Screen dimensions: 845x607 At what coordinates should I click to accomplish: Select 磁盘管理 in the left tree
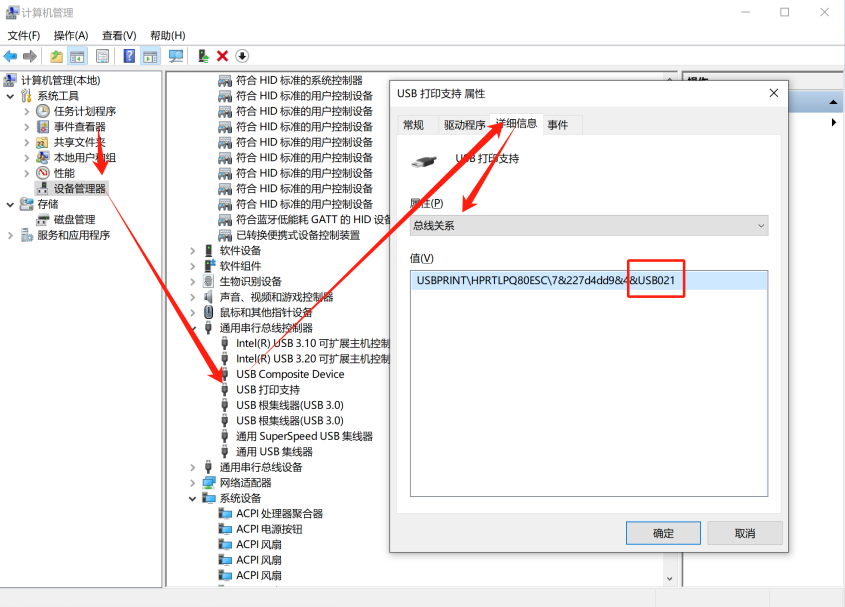pos(74,219)
